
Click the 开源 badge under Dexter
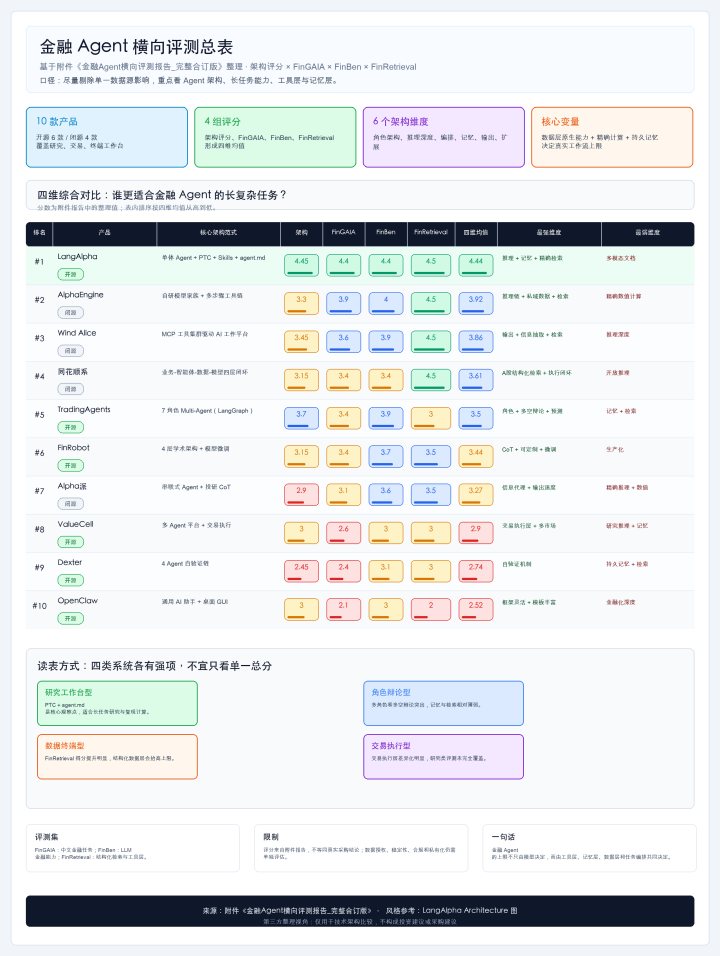[71, 580]
